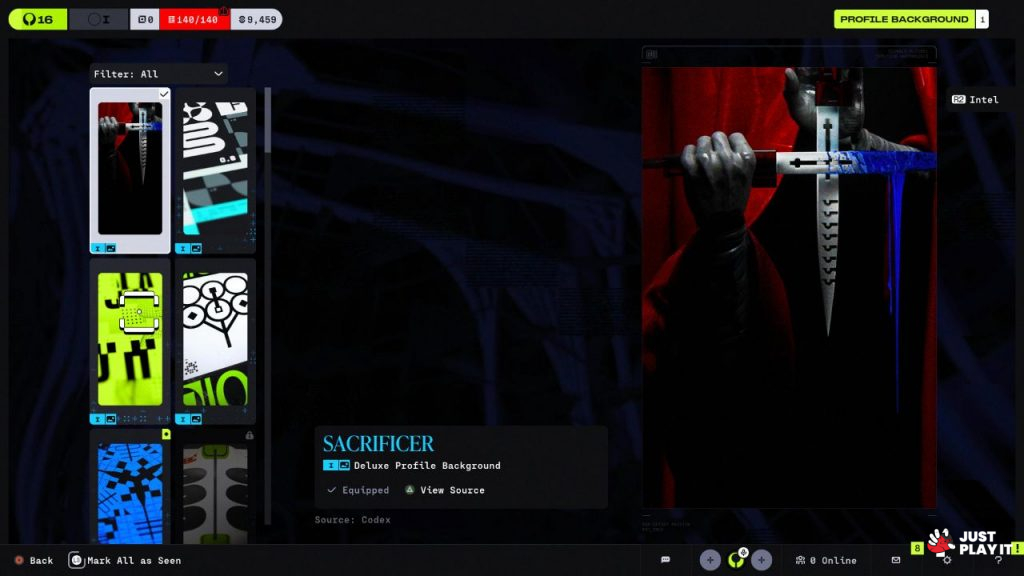Viewport: 1024px width, 576px height.
Task: Open the chat bubble icon in bottom bar
Action: point(665,560)
